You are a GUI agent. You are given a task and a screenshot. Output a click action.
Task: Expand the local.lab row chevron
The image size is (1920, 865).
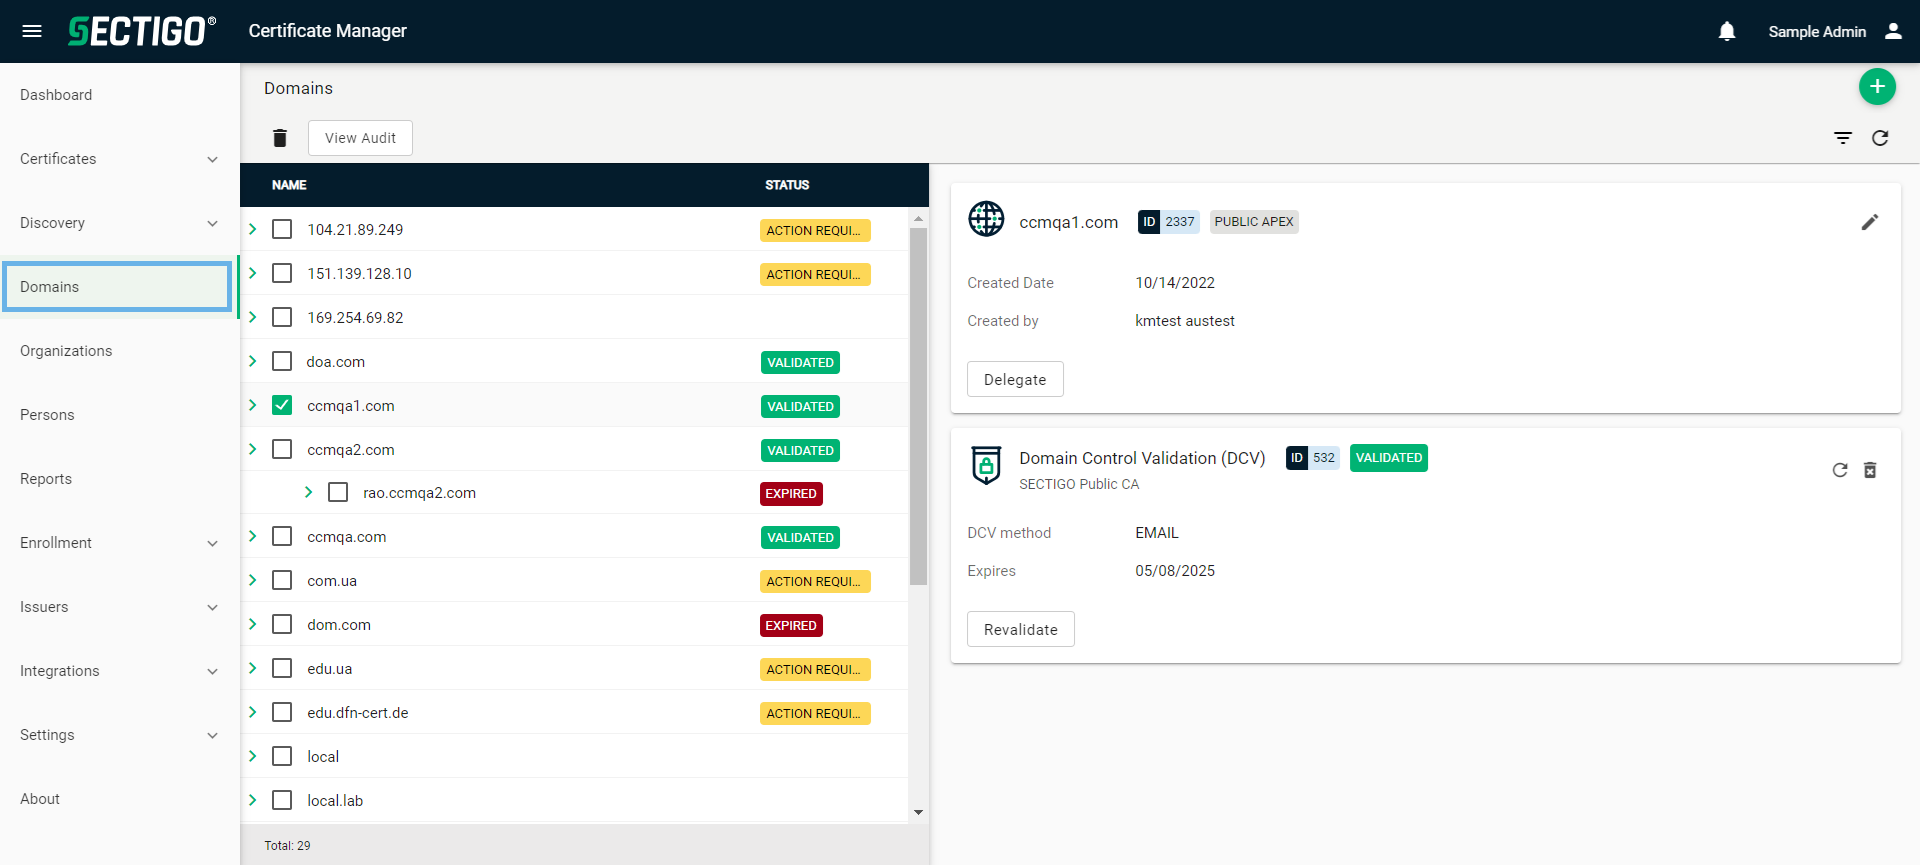253,801
